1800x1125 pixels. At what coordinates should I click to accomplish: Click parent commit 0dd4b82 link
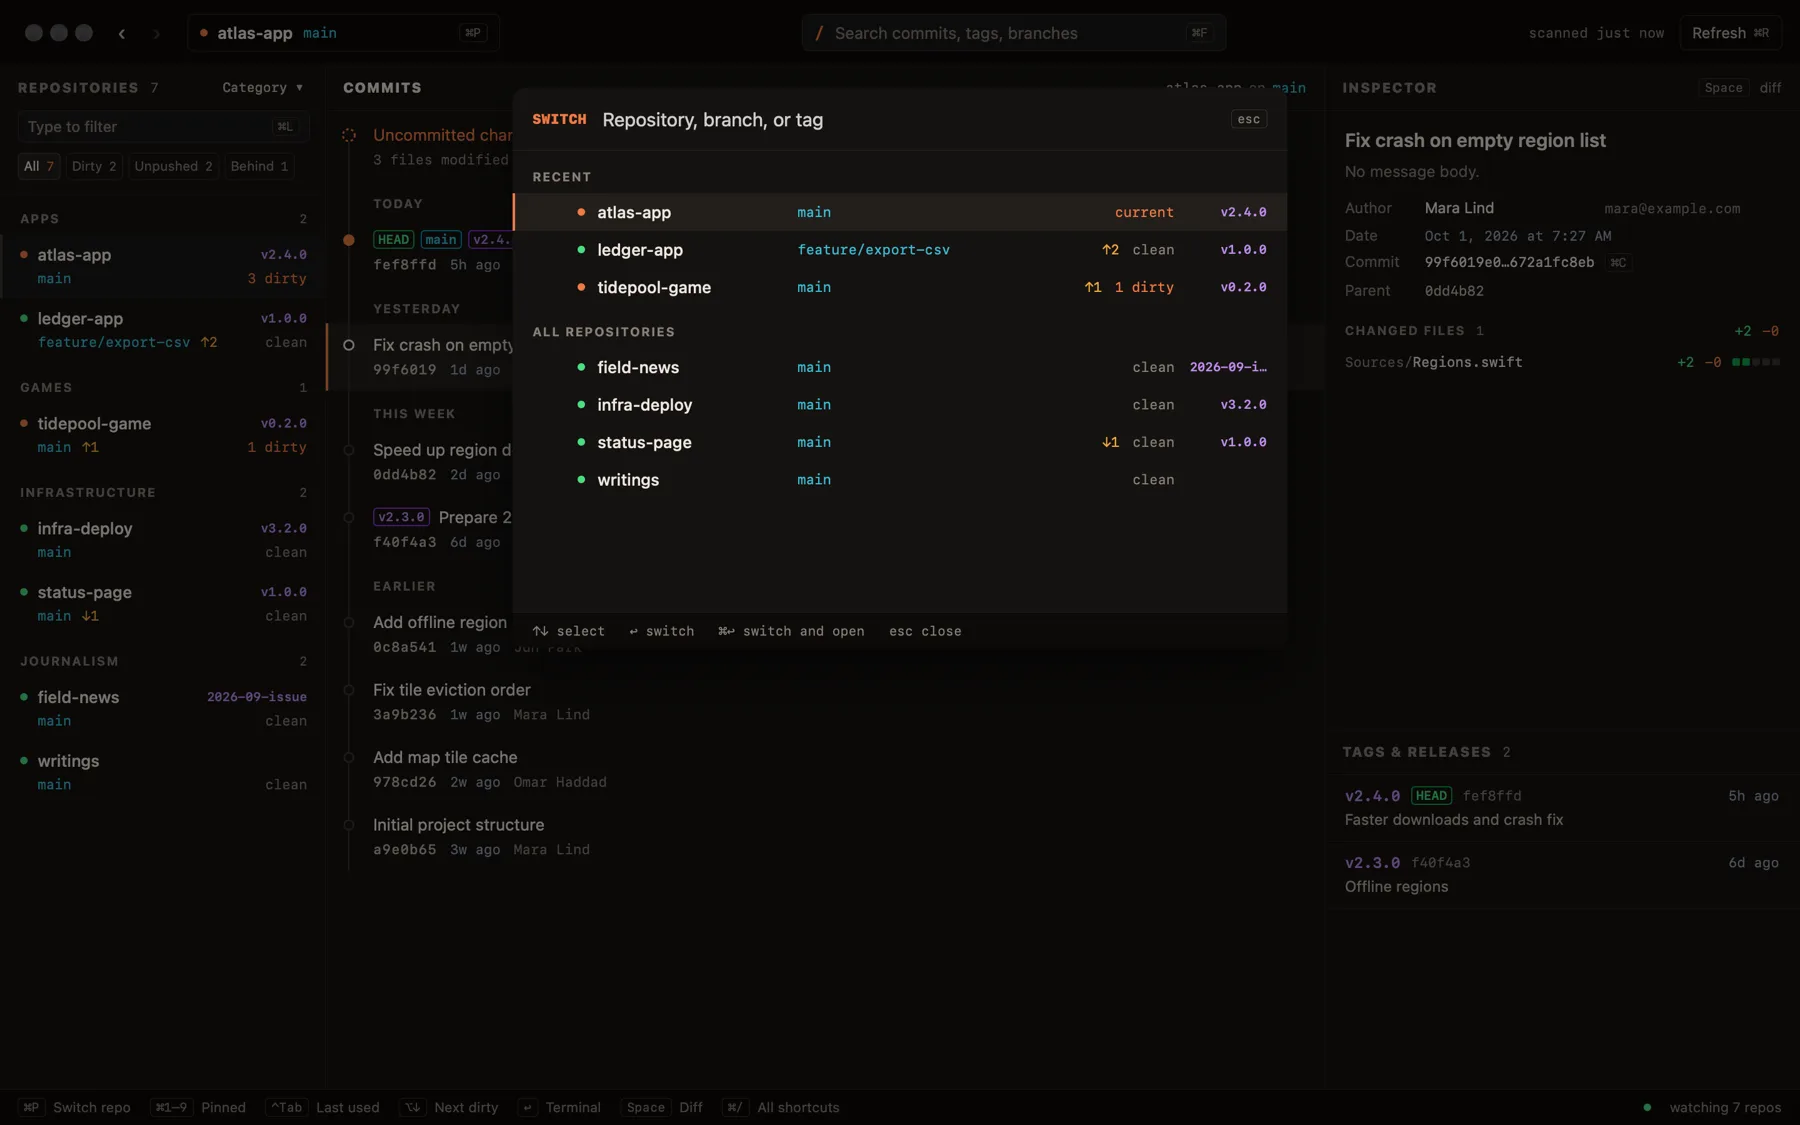(x=1454, y=291)
